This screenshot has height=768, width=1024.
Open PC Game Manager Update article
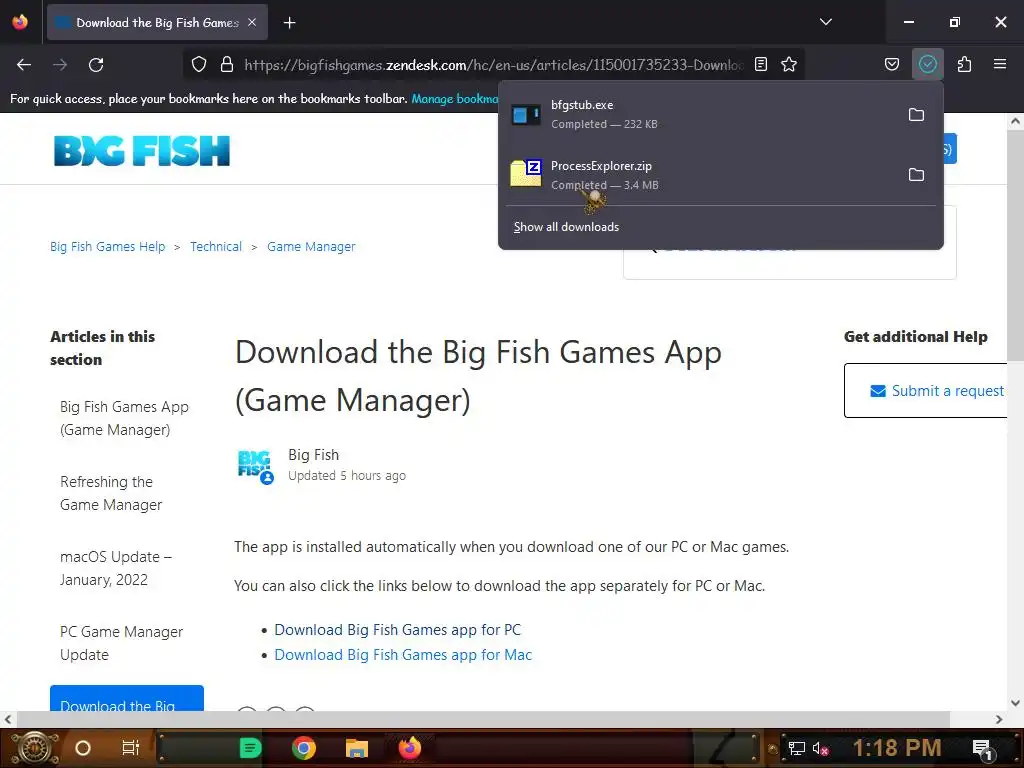click(121, 643)
